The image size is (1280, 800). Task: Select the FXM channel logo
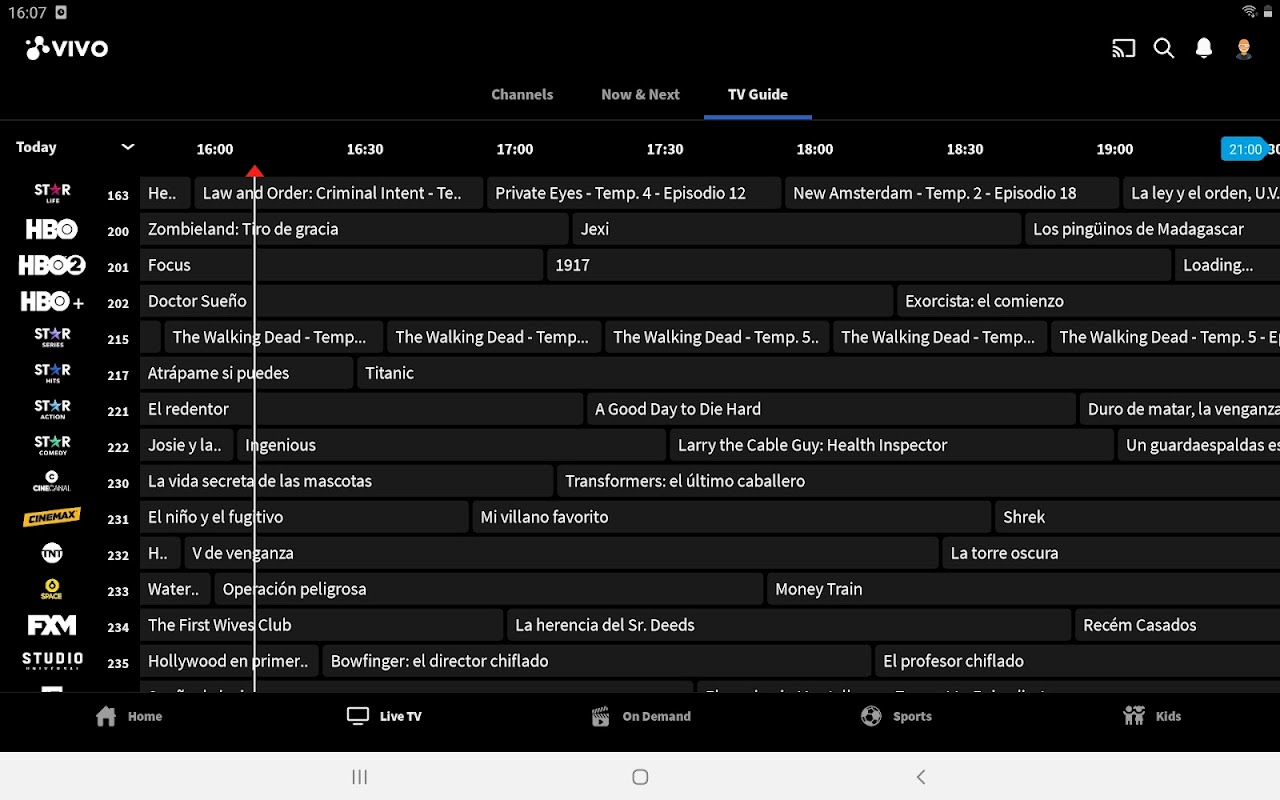[x=52, y=625]
